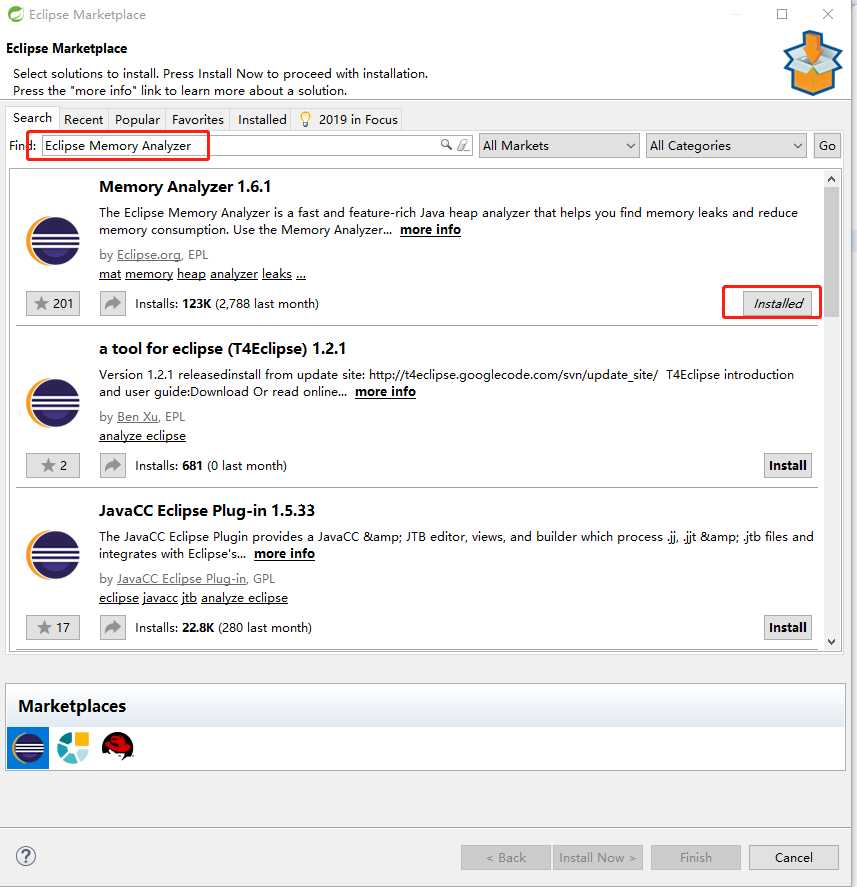Click the results list scrollbar thumb
The height and width of the screenshot is (887, 857).
point(831,252)
